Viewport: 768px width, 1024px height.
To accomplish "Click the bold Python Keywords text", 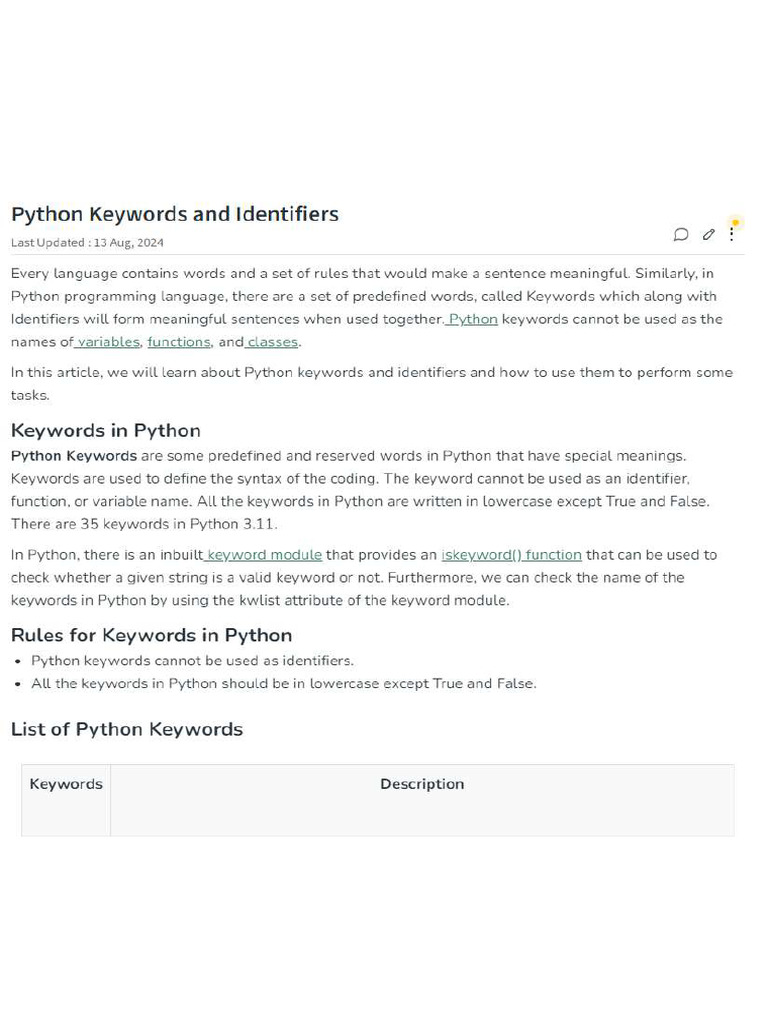I will [74, 456].
